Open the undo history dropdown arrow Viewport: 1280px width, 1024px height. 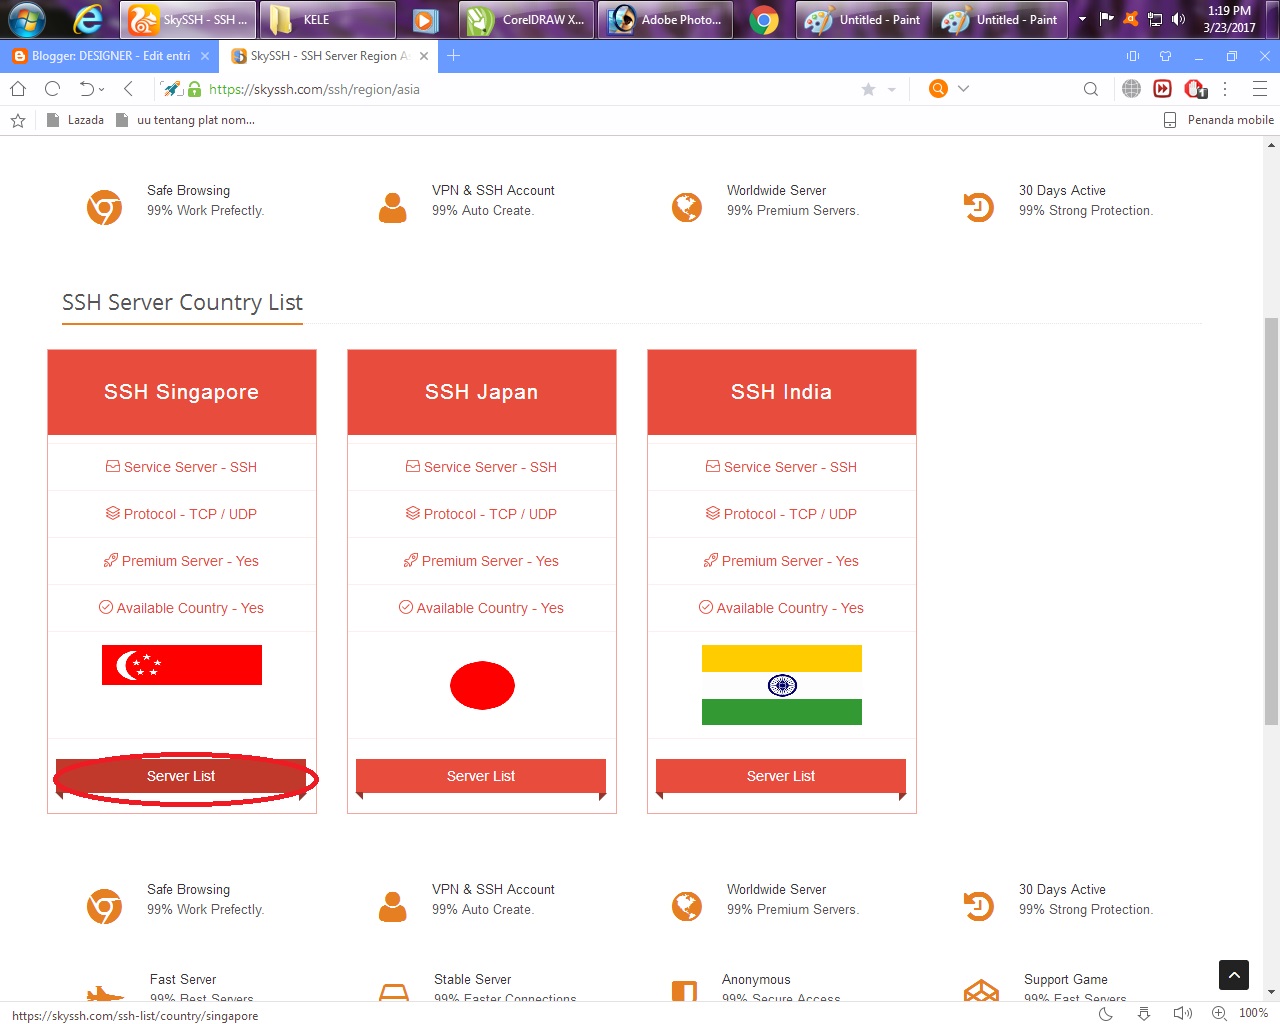coord(100,89)
